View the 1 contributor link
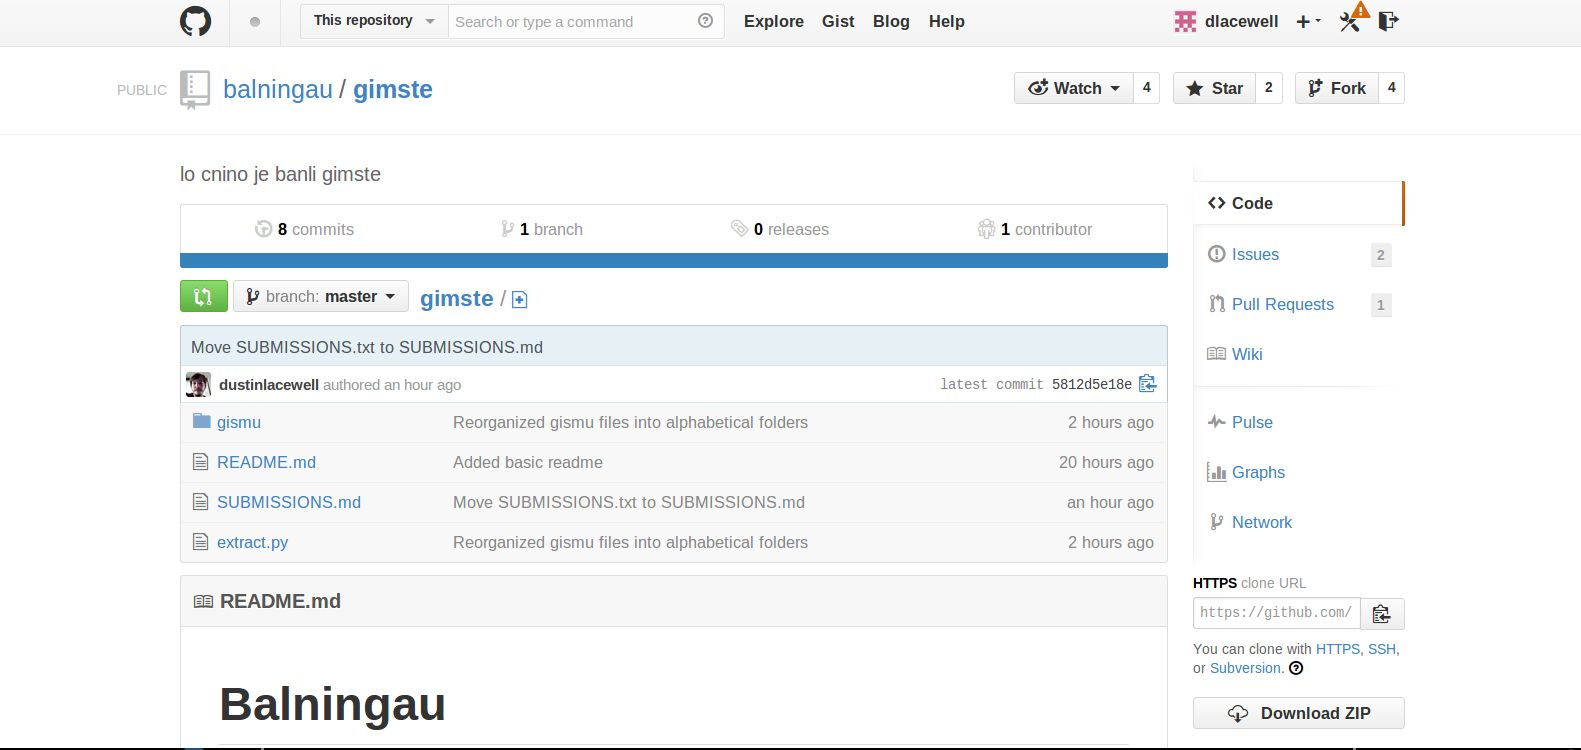Image resolution: width=1581 pixels, height=750 pixels. pos(1035,229)
